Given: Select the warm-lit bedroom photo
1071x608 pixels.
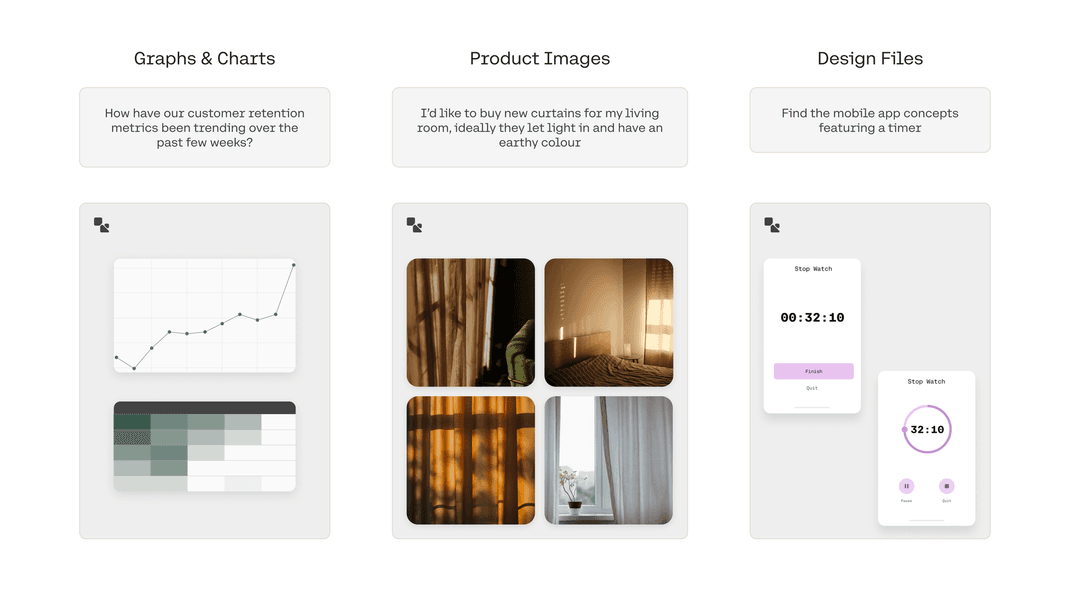Looking at the screenshot, I should [x=609, y=322].
